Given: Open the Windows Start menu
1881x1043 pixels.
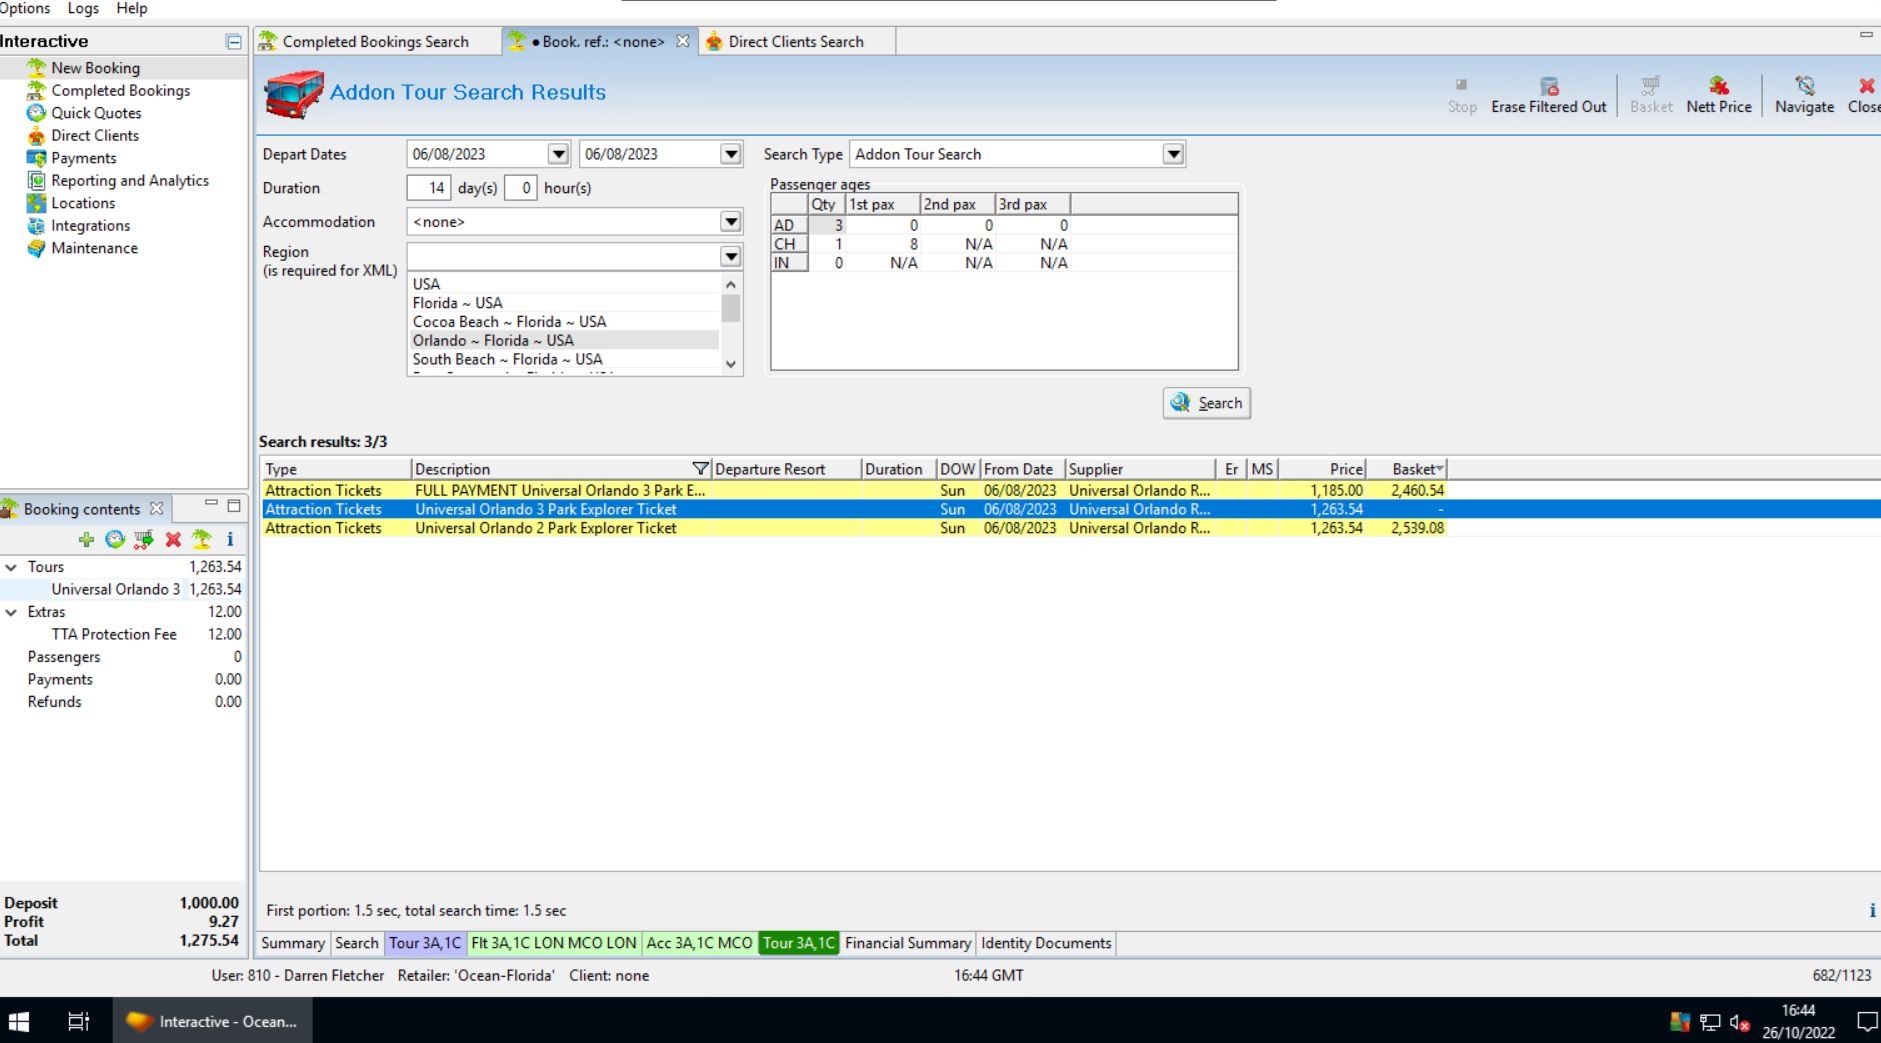Looking at the screenshot, I should pyautogui.click(x=19, y=1021).
